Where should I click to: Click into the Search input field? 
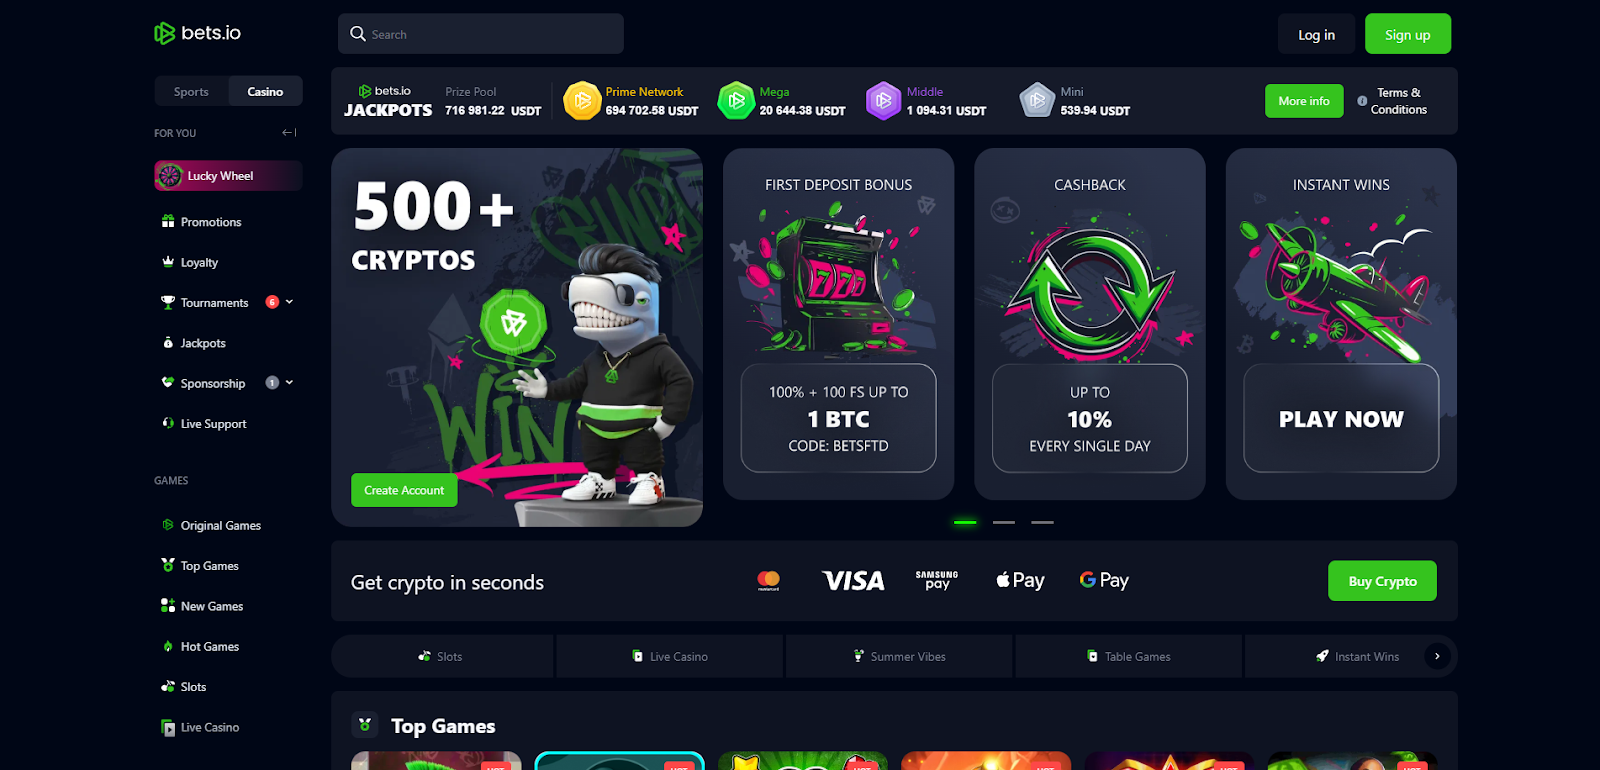click(481, 34)
